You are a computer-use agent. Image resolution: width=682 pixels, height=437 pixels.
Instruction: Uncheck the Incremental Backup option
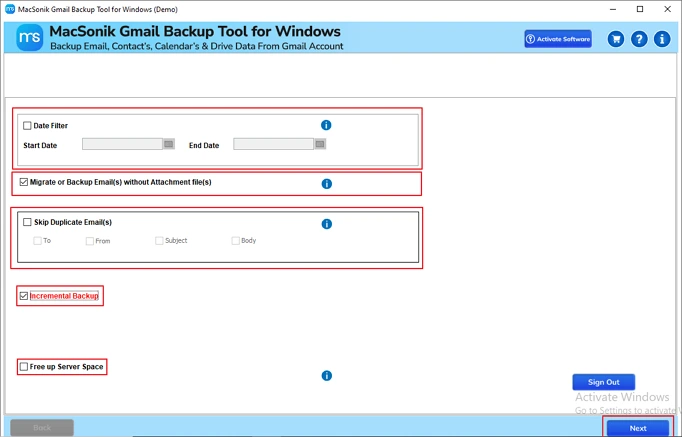click(x=23, y=296)
